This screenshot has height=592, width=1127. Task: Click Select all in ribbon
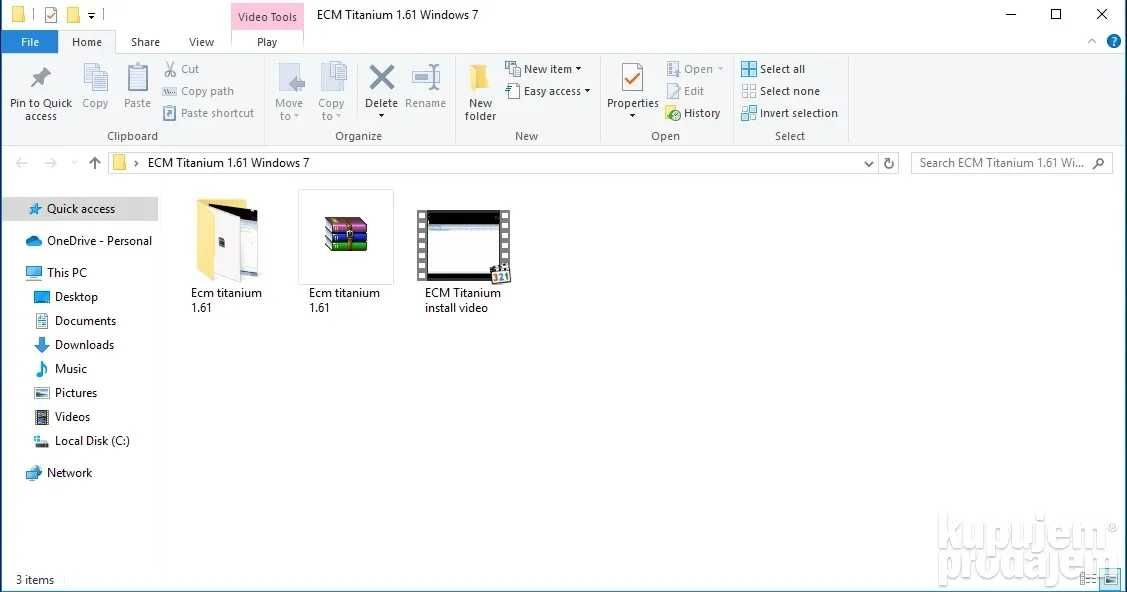pyautogui.click(x=773, y=69)
